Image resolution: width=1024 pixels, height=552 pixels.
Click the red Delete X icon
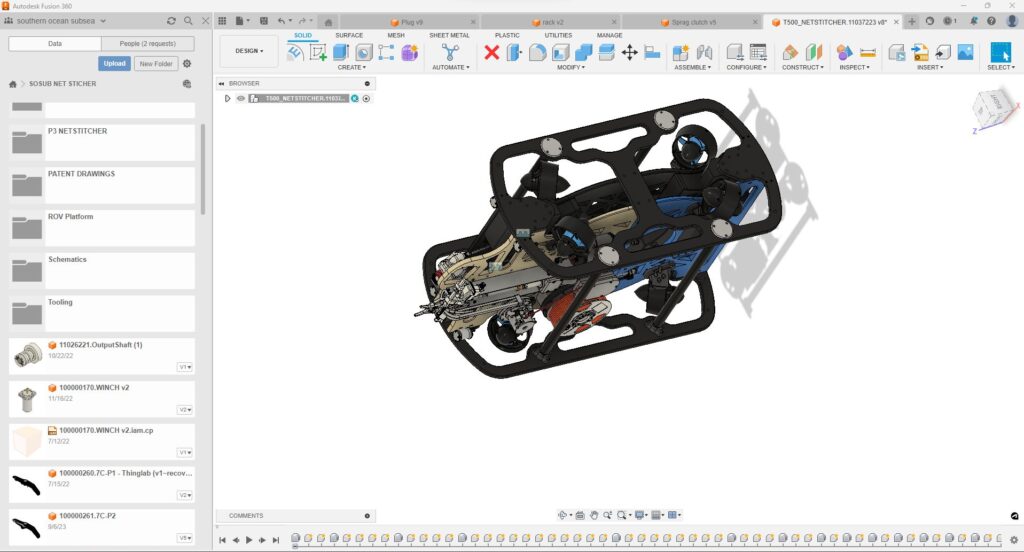point(491,53)
